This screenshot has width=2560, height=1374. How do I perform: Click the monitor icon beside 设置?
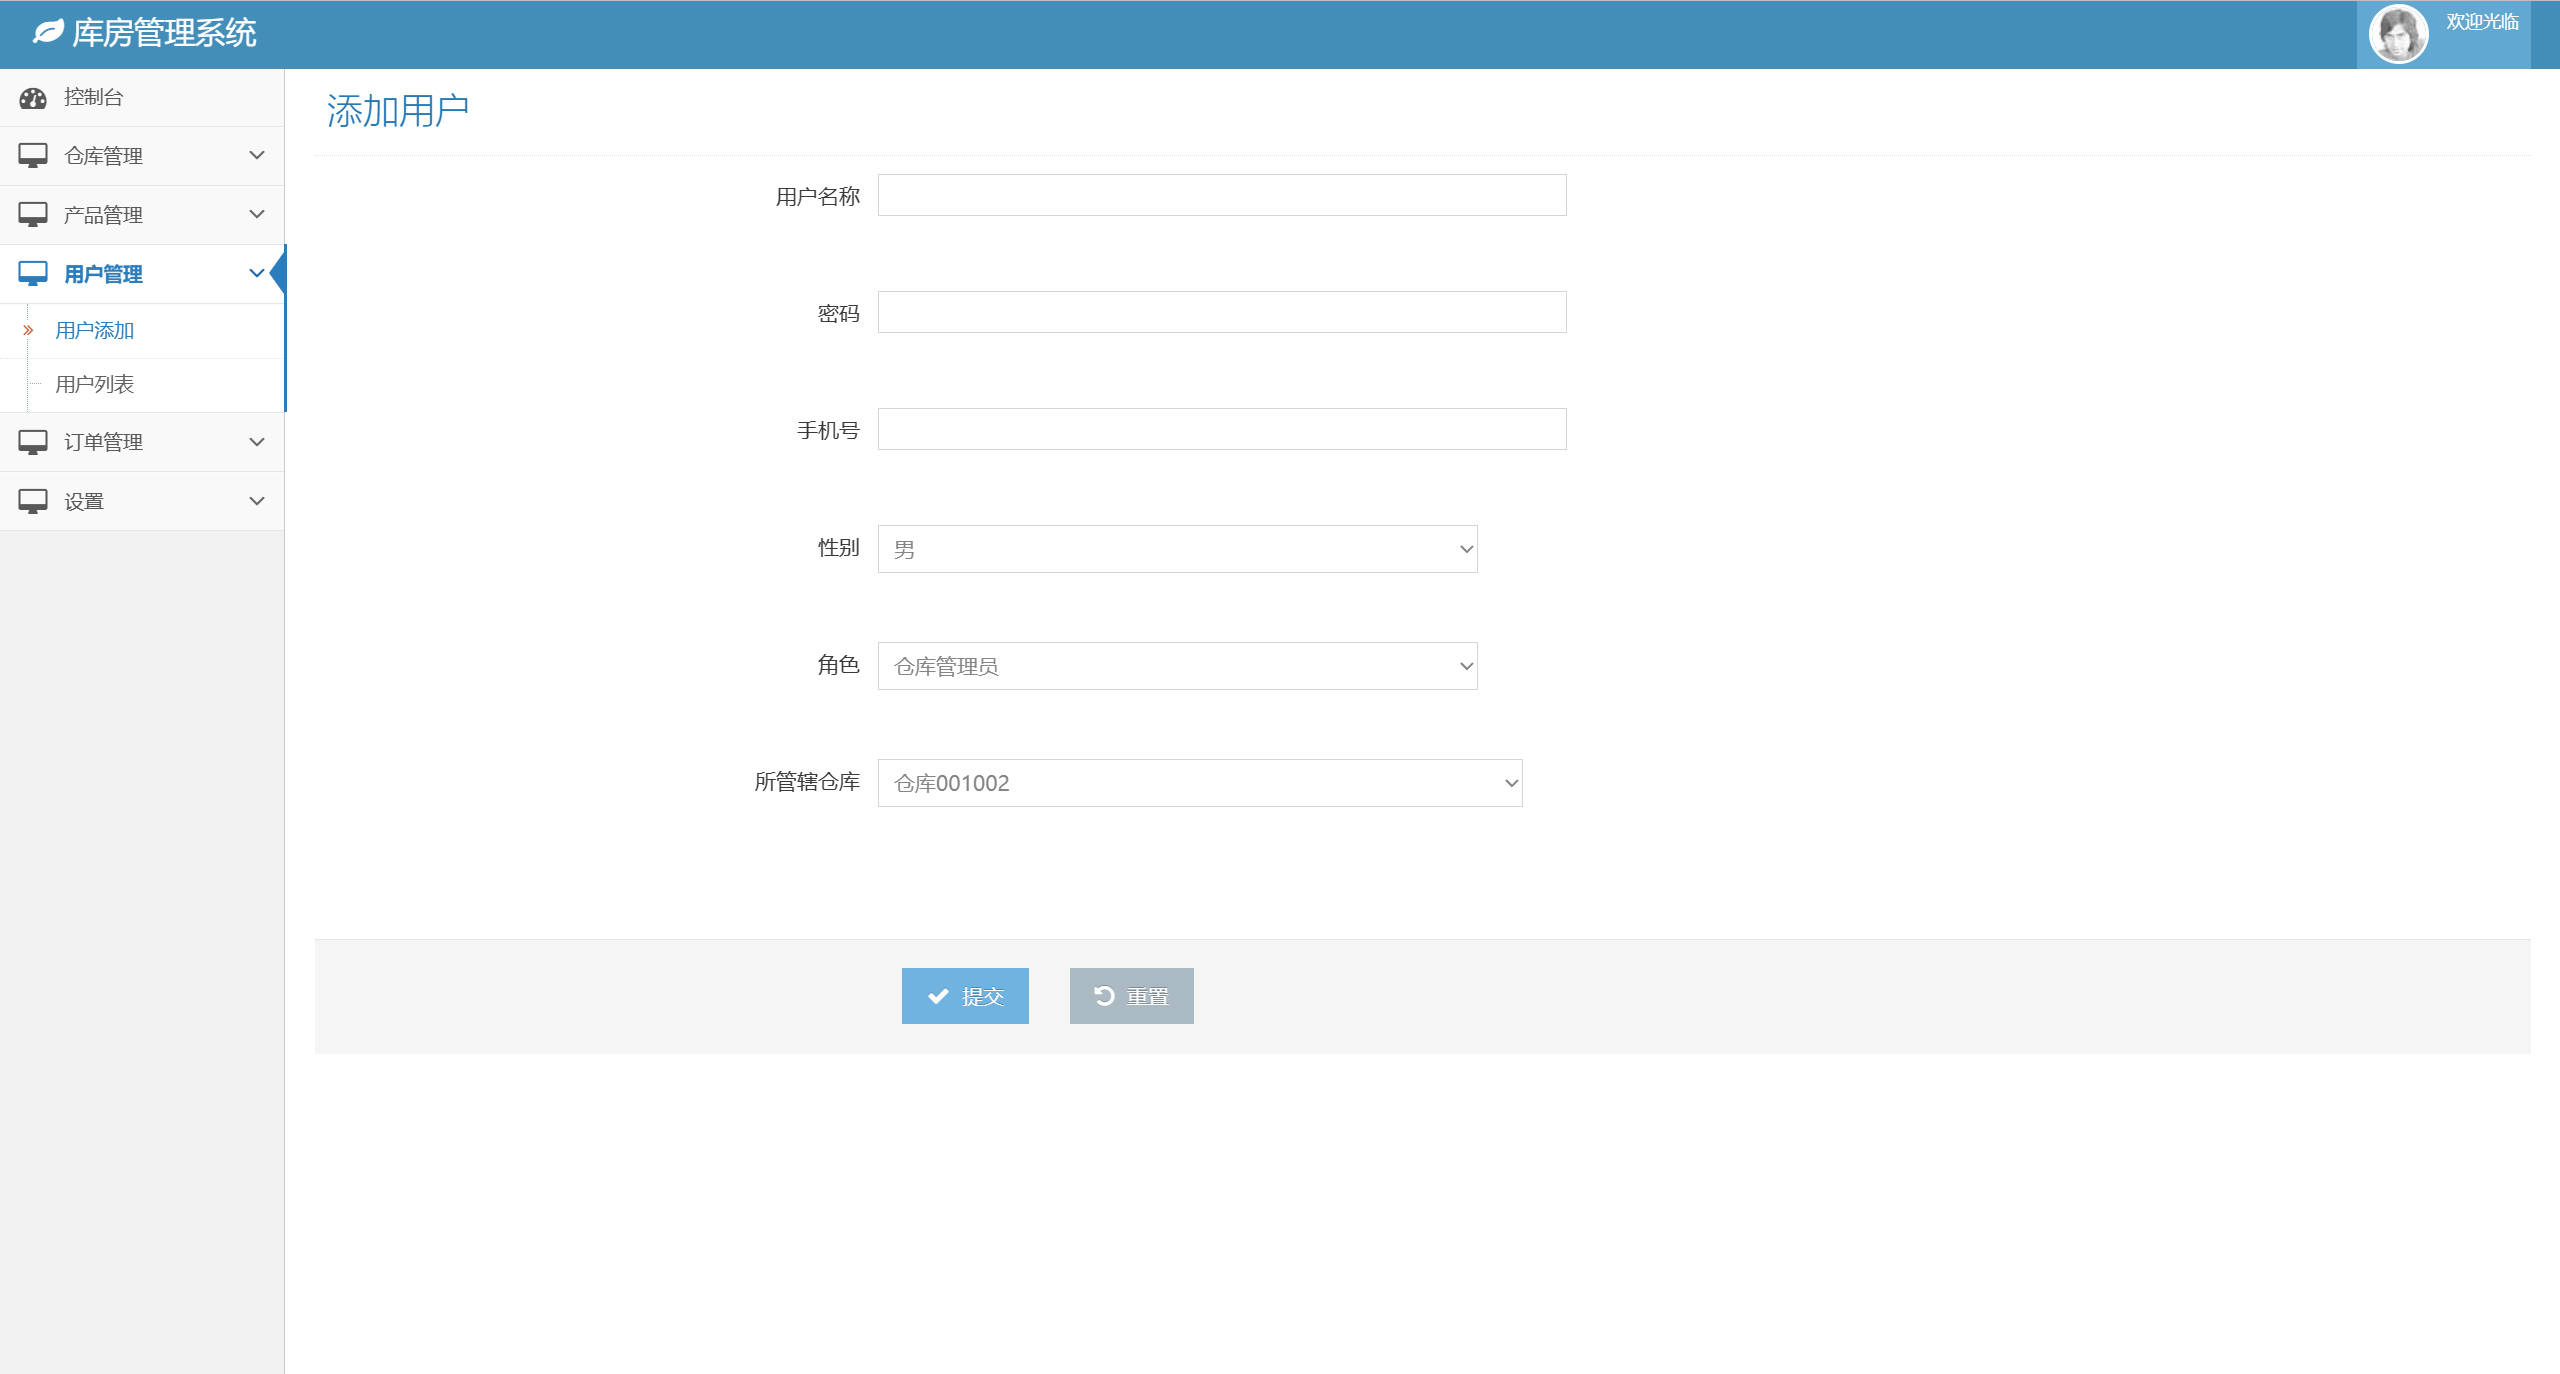[33, 501]
